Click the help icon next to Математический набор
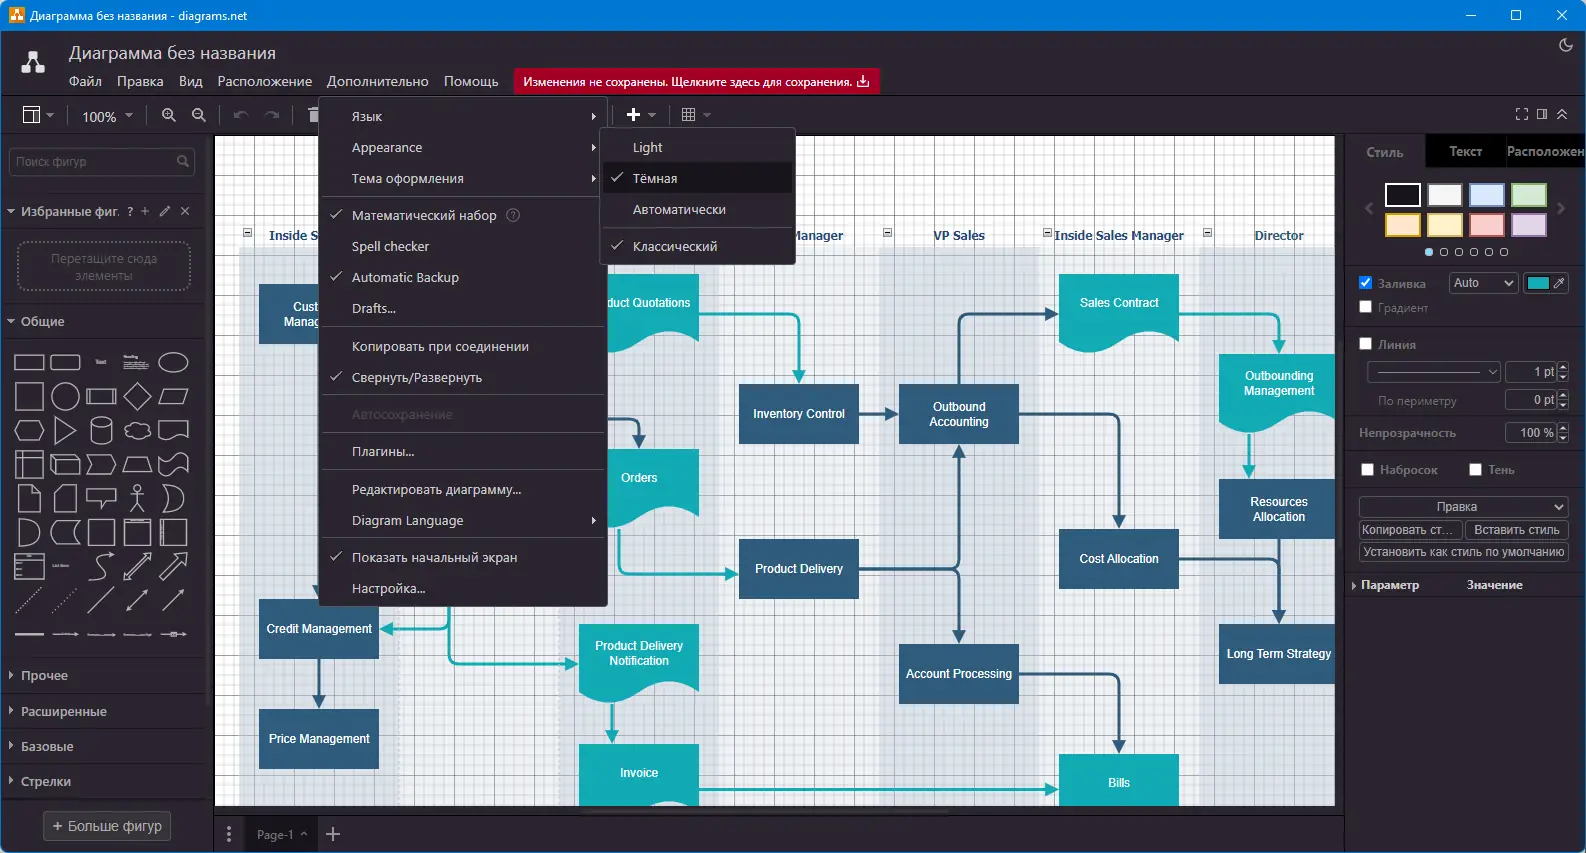The image size is (1586, 853). pyautogui.click(x=513, y=215)
